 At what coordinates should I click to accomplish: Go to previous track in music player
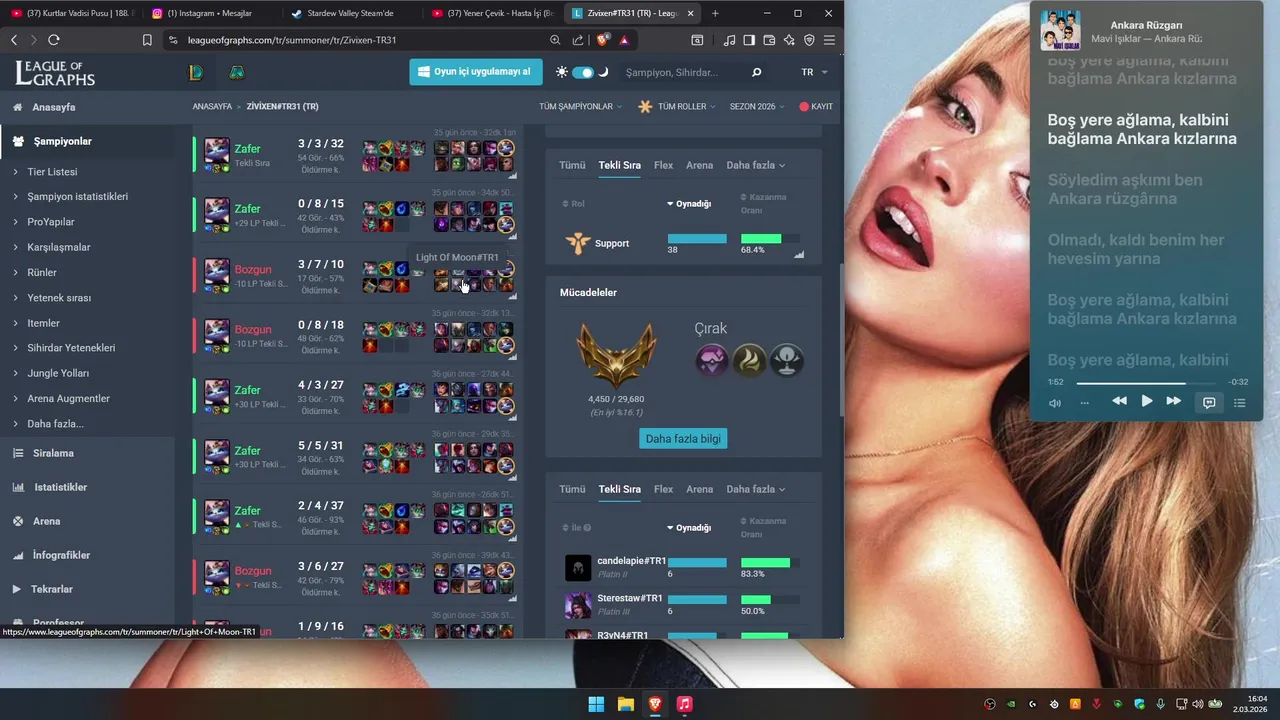tap(1119, 401)
